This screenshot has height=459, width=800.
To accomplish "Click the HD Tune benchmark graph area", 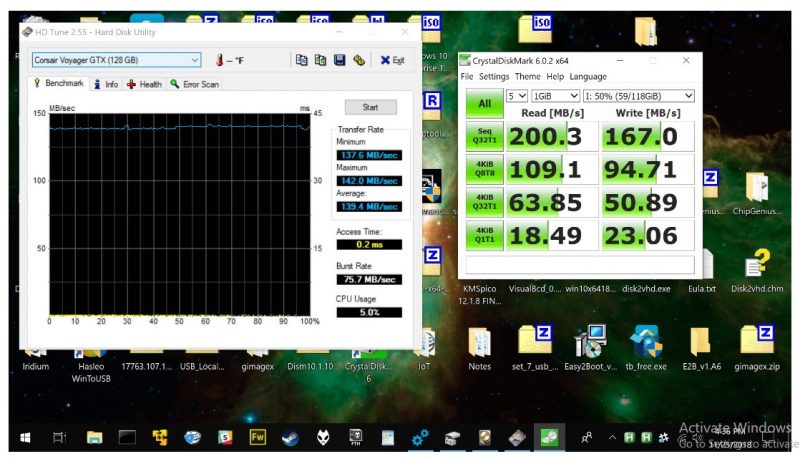I will (180, 214).
